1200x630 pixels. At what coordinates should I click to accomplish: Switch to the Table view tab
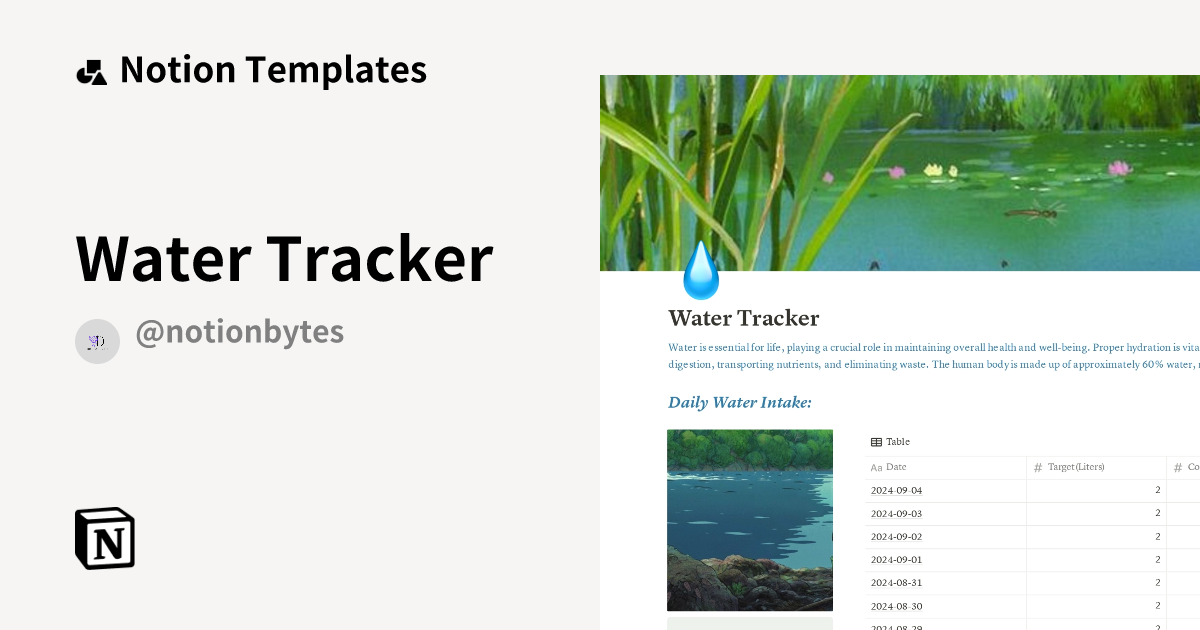890,441
